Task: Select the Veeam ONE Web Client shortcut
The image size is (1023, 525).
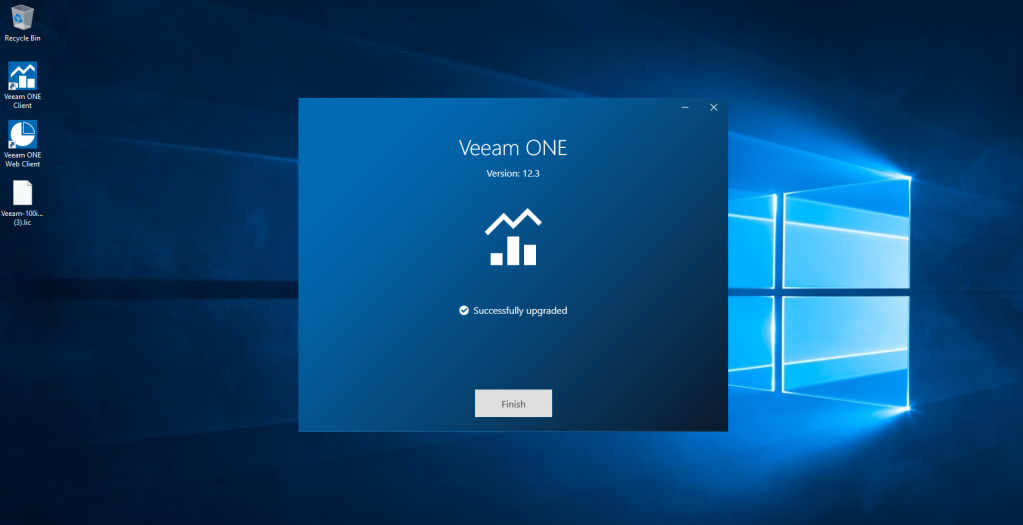Action: pyautogui.click(x=22, y=144)
